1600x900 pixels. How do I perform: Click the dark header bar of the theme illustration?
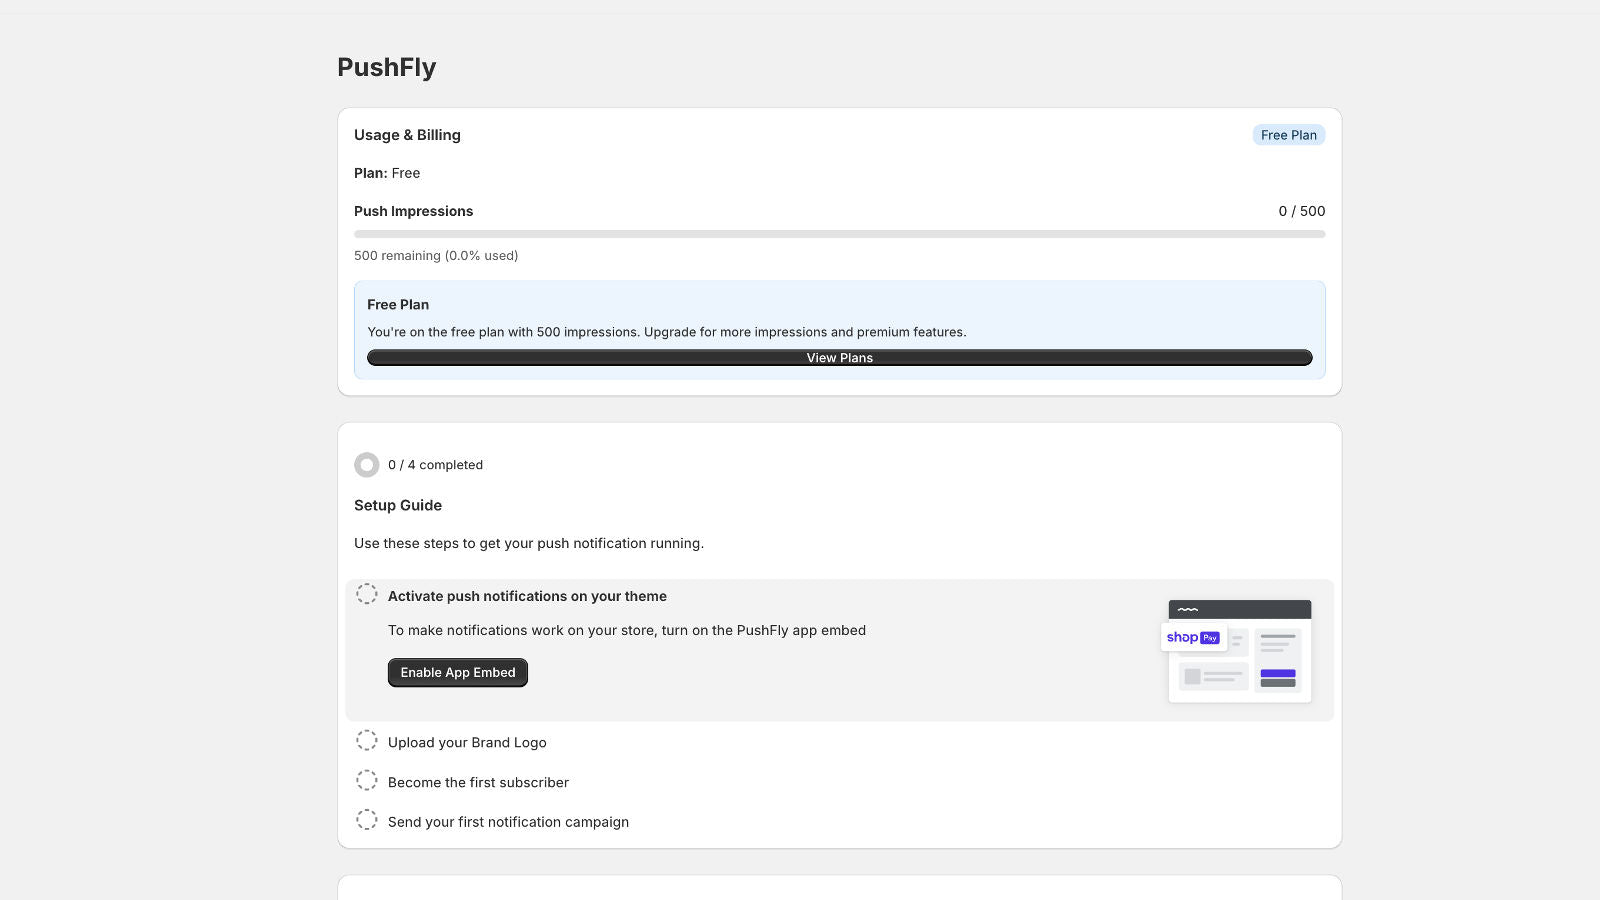(1240, 610)
